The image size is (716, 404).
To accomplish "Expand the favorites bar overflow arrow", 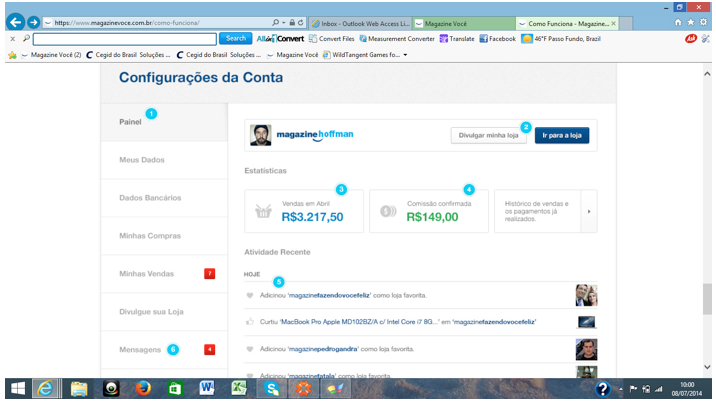I will click(x=405, y=55).
